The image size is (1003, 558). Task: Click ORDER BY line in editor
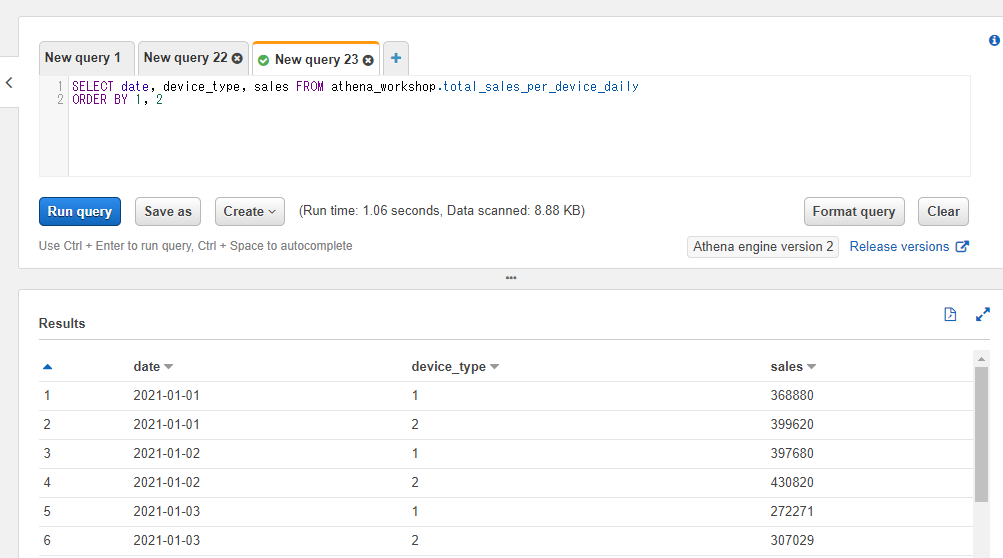coord(117,100)
